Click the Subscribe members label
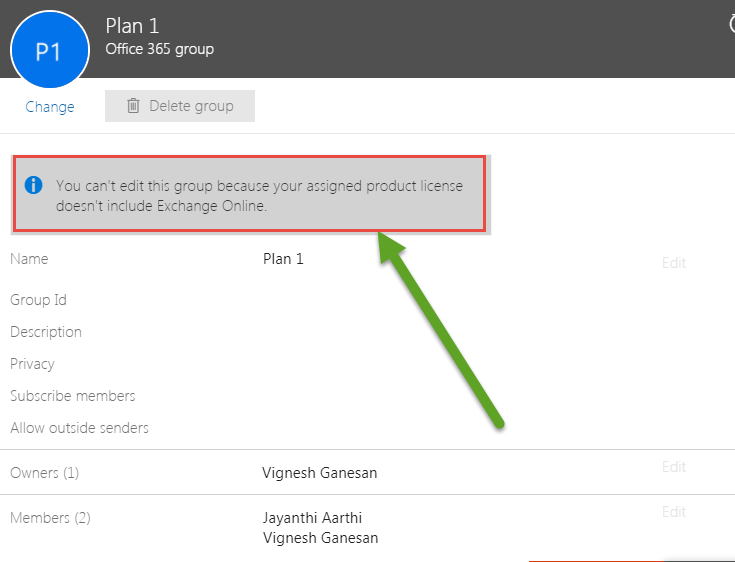This screenshot has height=562, width=735. coord(73,396)
